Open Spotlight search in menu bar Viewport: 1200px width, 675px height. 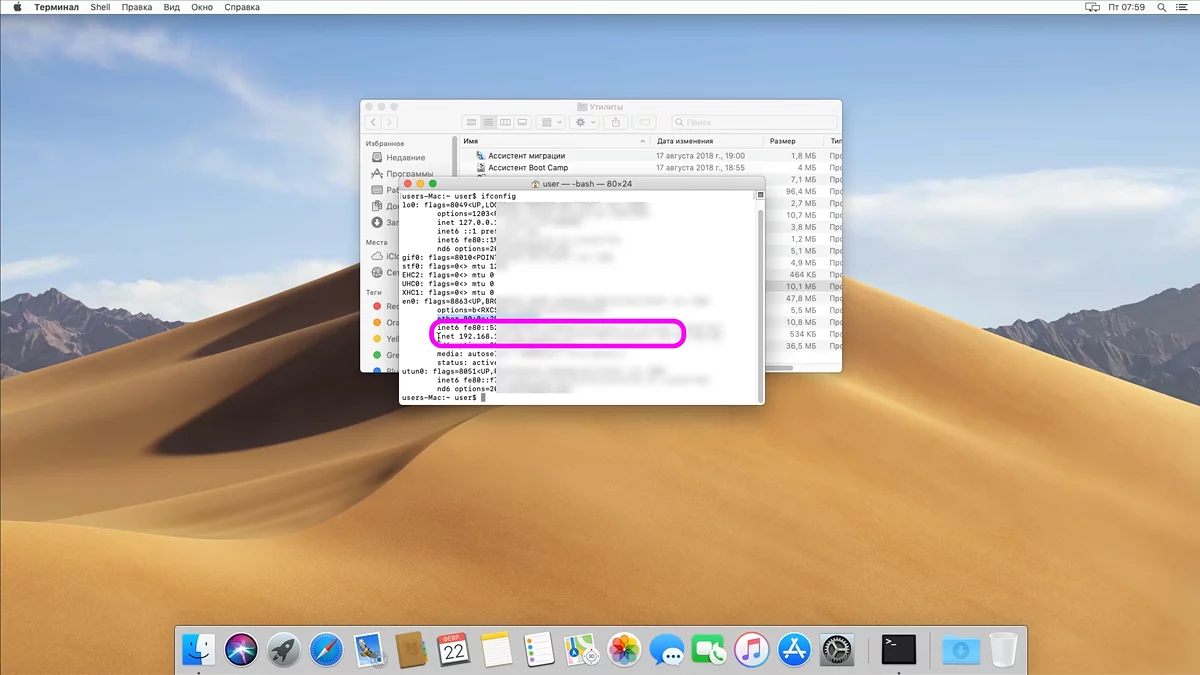(x=1161, y=7)
